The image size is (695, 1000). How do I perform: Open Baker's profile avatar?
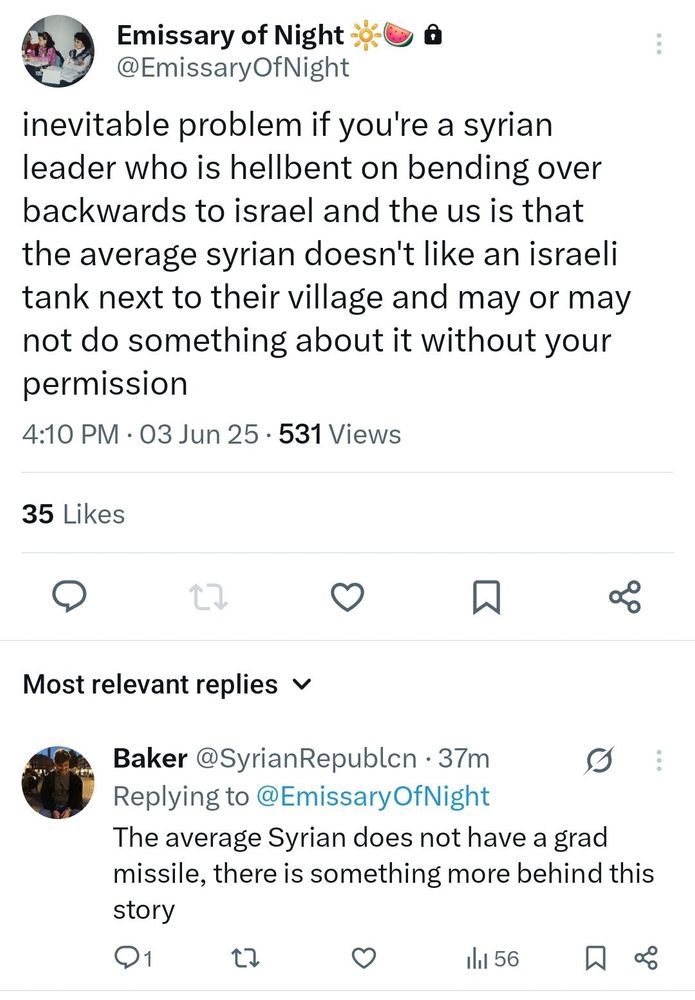pyautogui.click(x=58, y=781)
